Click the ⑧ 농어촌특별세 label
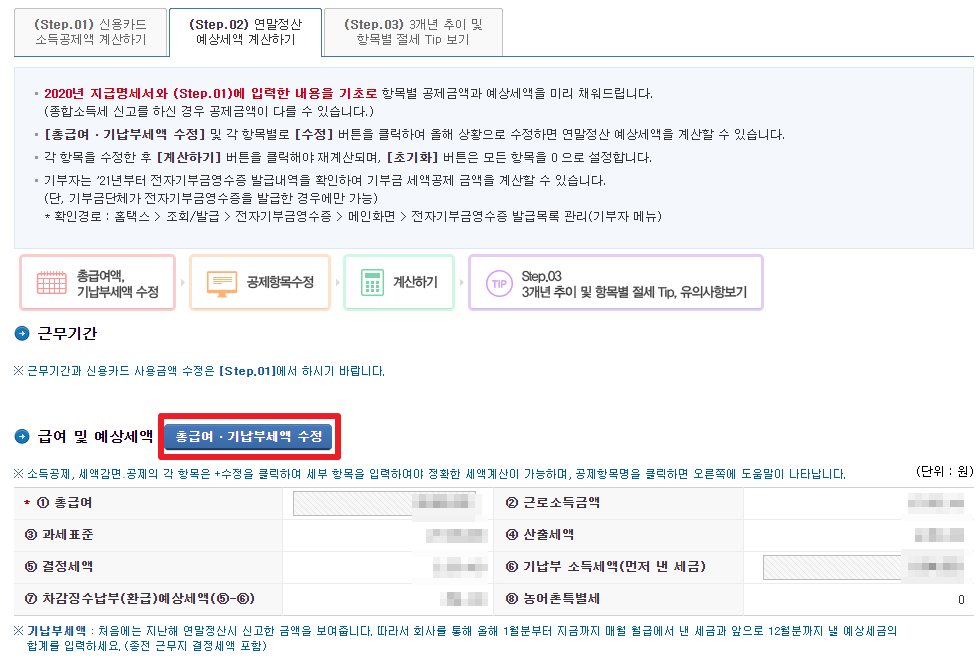This screenshot has height=661, width=978. 553,599
